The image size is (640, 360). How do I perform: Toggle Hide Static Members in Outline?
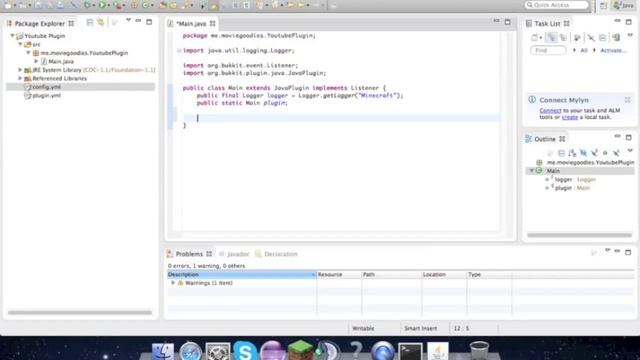(594, 153)
